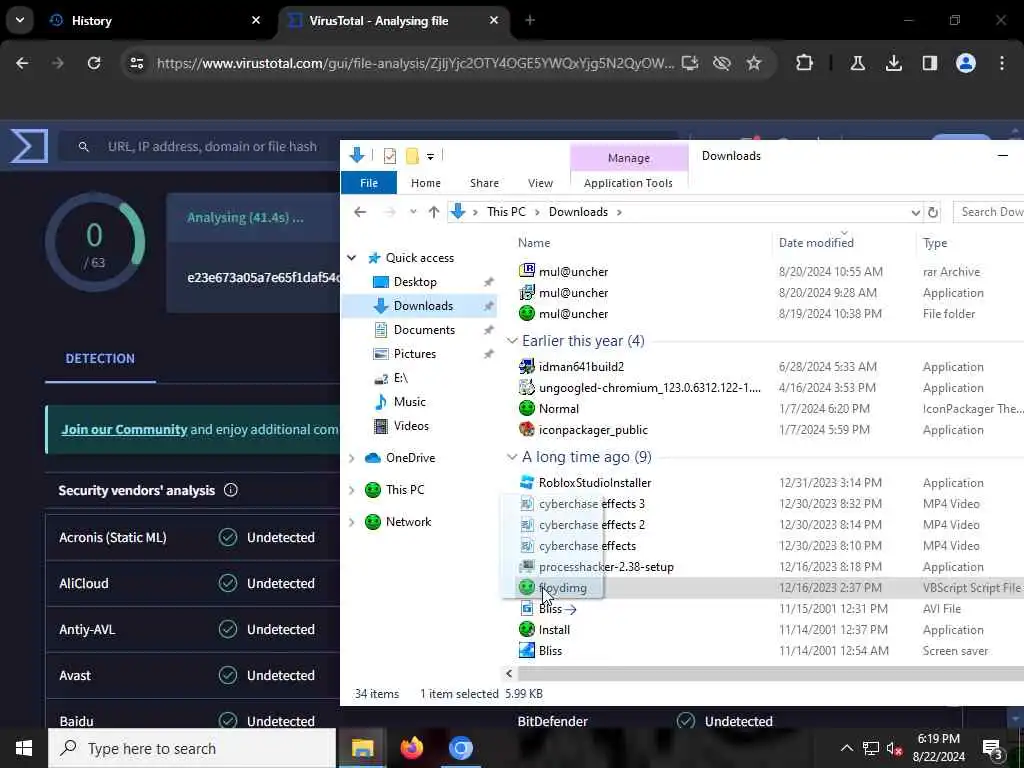Bookmark this page with the star icon

pos(754,63)
